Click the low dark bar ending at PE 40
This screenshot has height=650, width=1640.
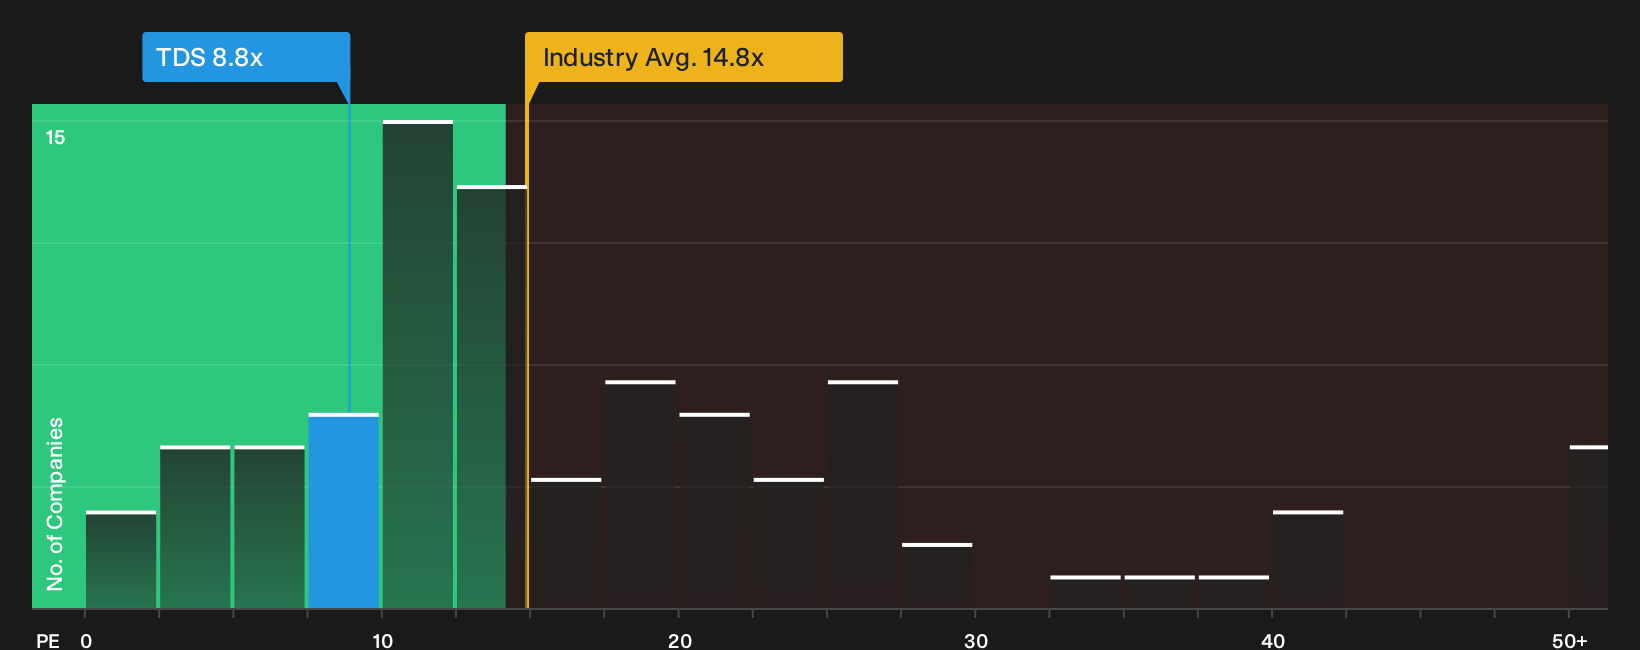(x=1234, y=592)
